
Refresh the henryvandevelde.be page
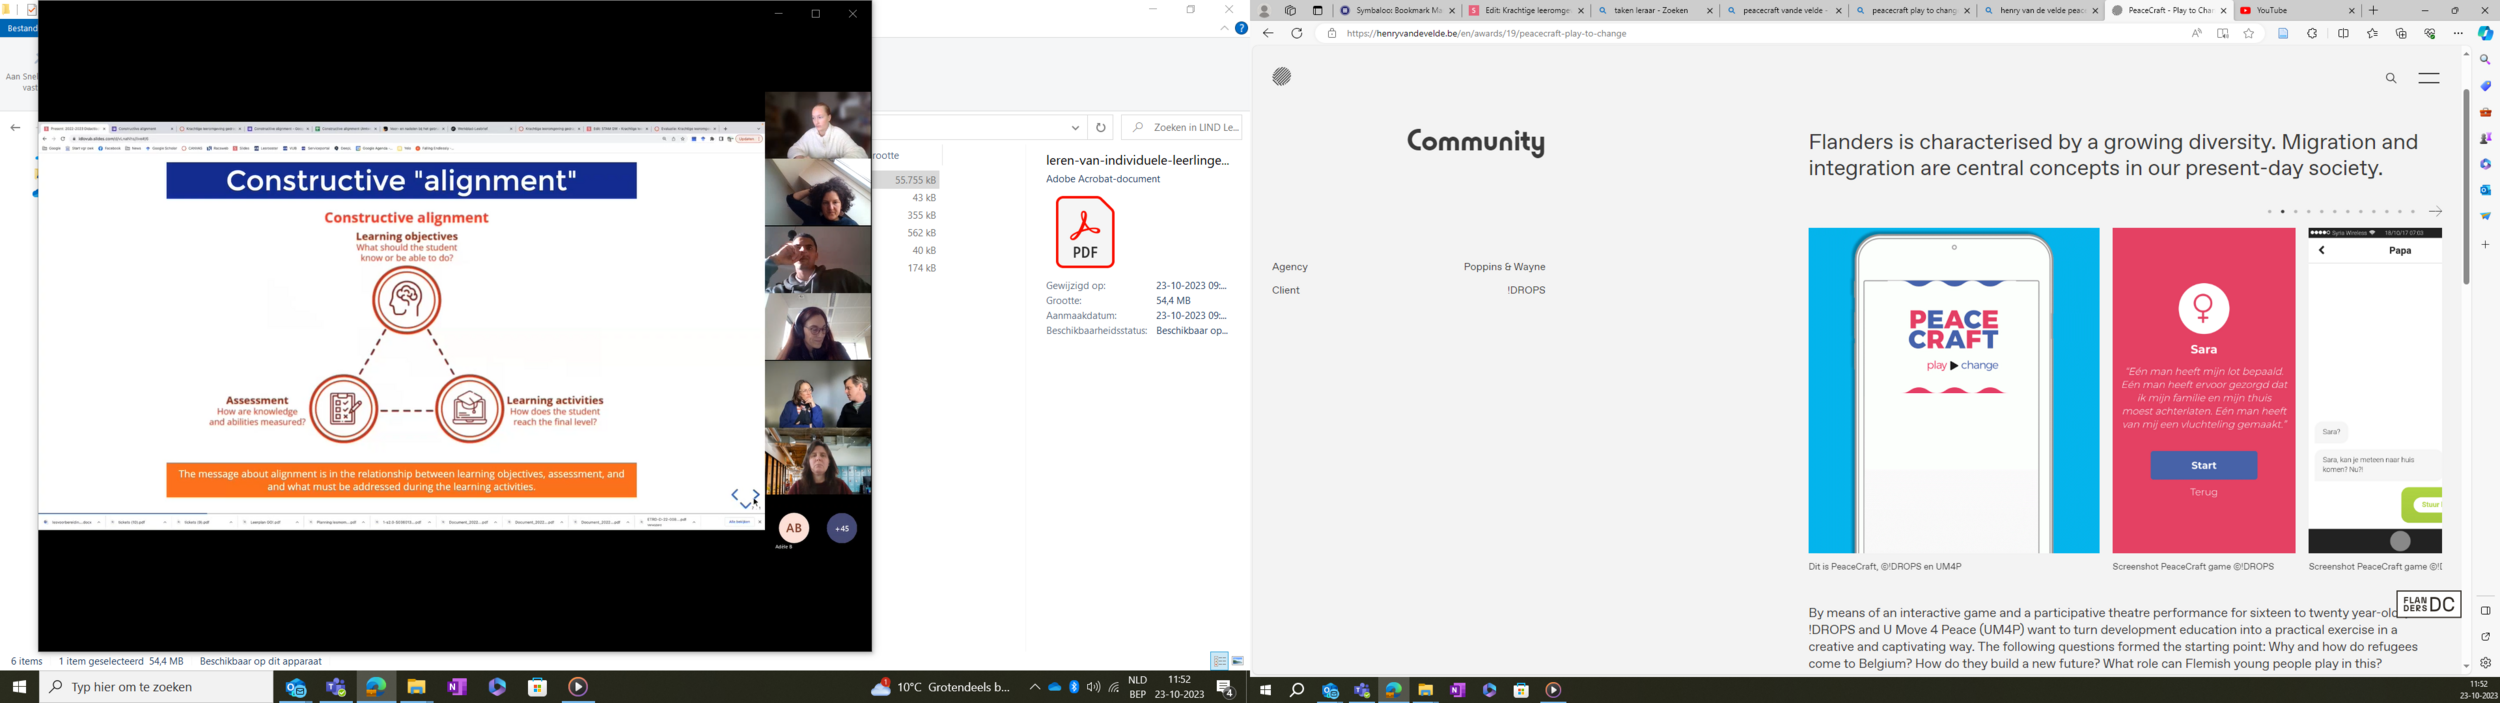1297,34
